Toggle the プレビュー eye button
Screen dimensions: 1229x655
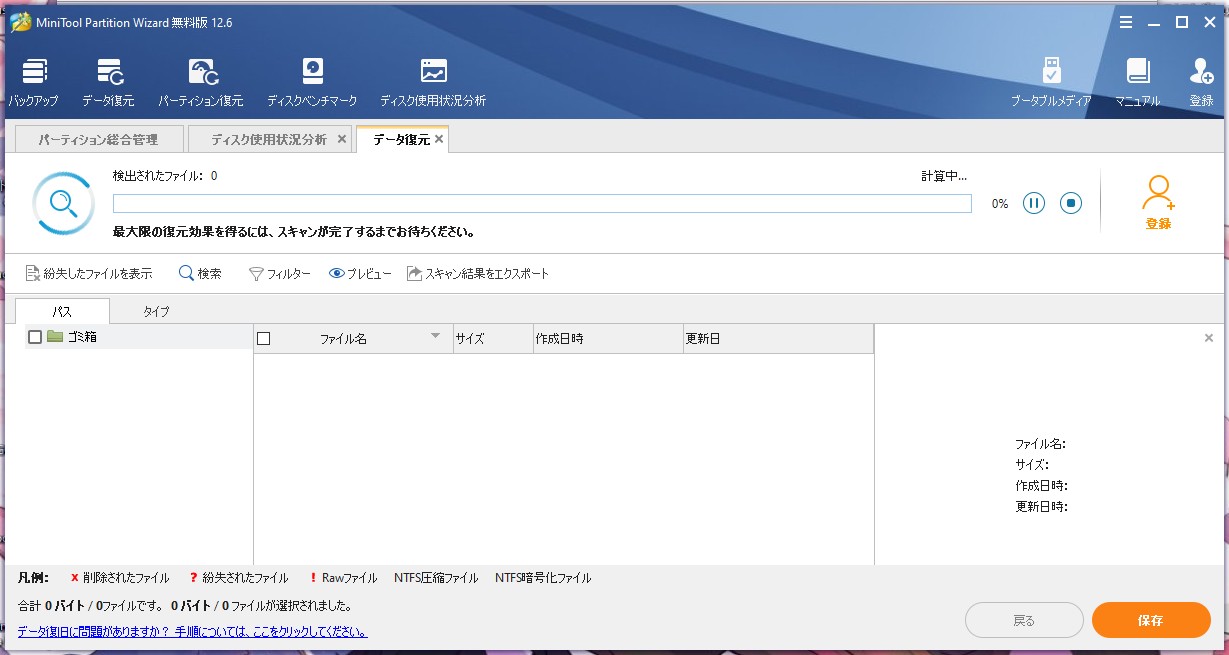pos(360,273)
